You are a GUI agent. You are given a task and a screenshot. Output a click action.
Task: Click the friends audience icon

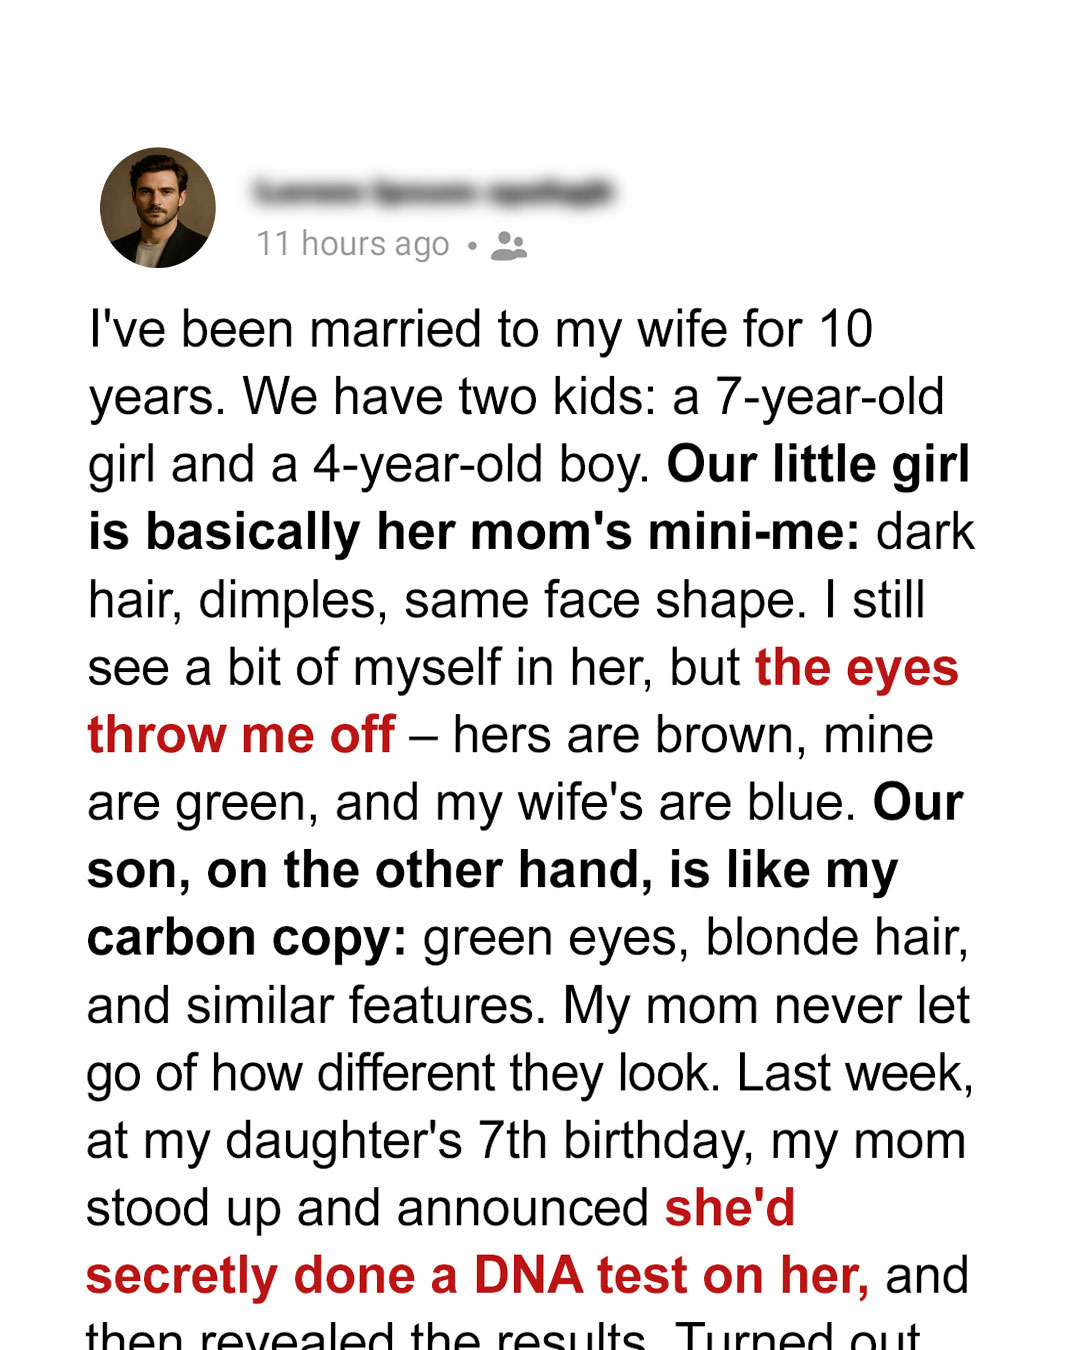click(x=509, y=246)
